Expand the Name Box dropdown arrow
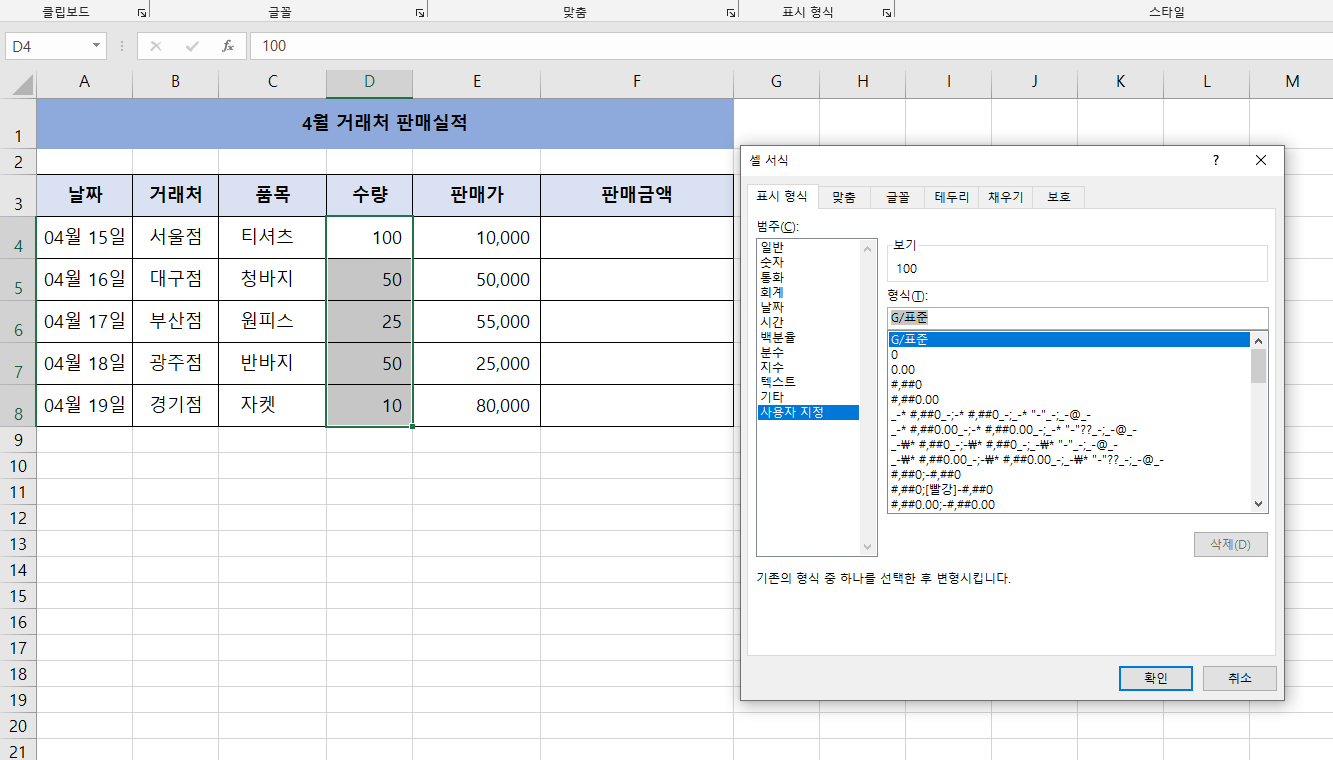The height and width of the screenshot is (760, 1333). [x=97, y=46]
